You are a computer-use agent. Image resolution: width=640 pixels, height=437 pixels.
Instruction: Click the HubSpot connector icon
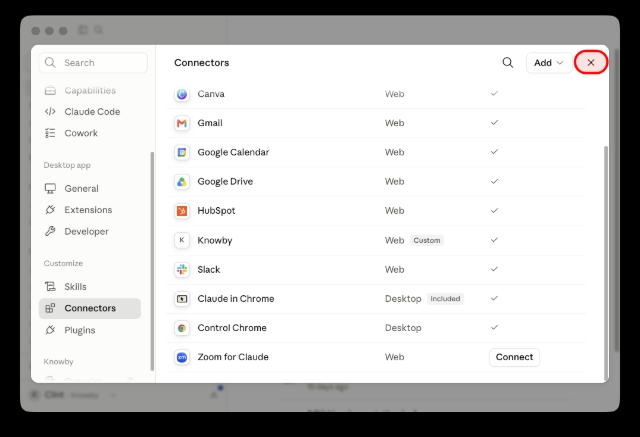[182, 211]
